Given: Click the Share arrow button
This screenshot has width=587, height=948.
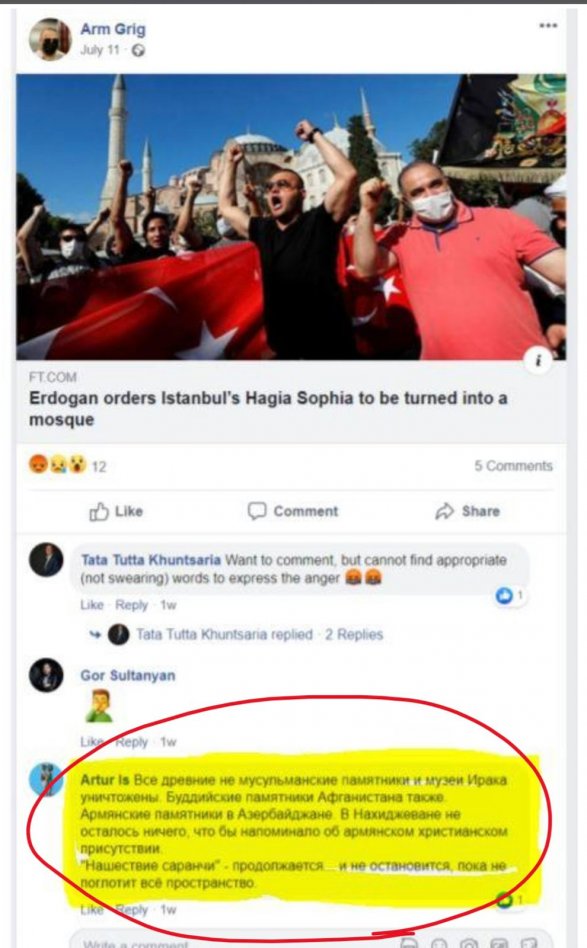Looking at the screenshot, I should click(467, 511).
